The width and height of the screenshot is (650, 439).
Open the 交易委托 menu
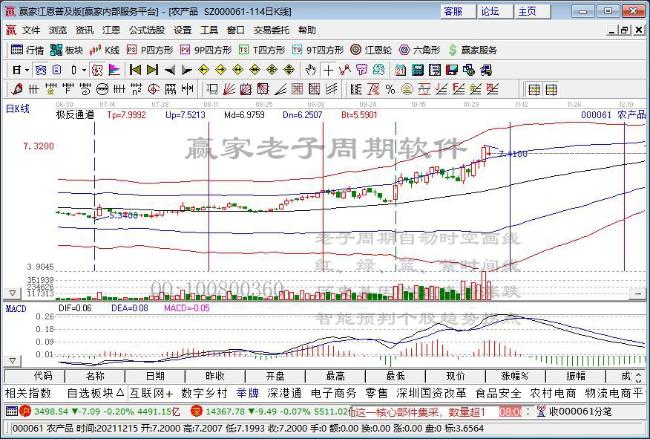click(272, 30)
